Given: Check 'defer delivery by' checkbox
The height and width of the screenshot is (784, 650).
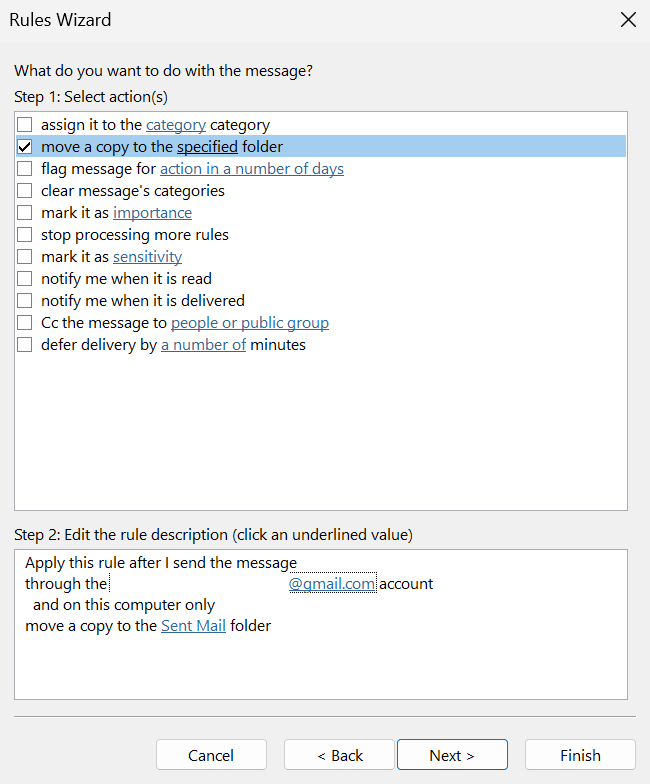Looking at the screenshot, I should (24, 344).
